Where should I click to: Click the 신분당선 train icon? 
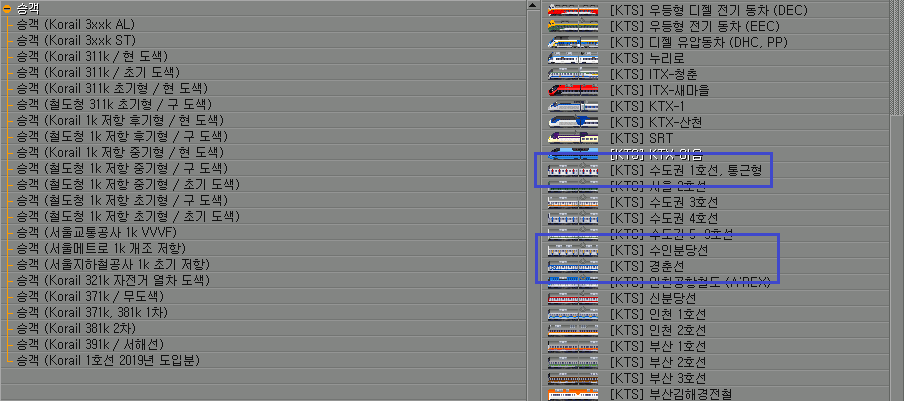[x=573, y=298]
